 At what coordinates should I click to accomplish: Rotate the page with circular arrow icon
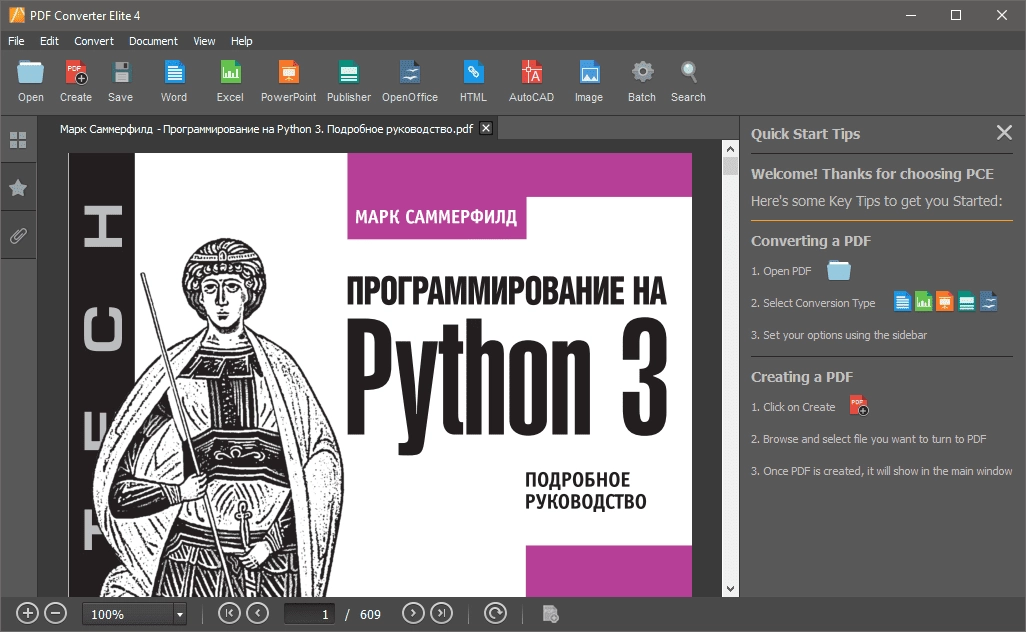pos(495,613)
